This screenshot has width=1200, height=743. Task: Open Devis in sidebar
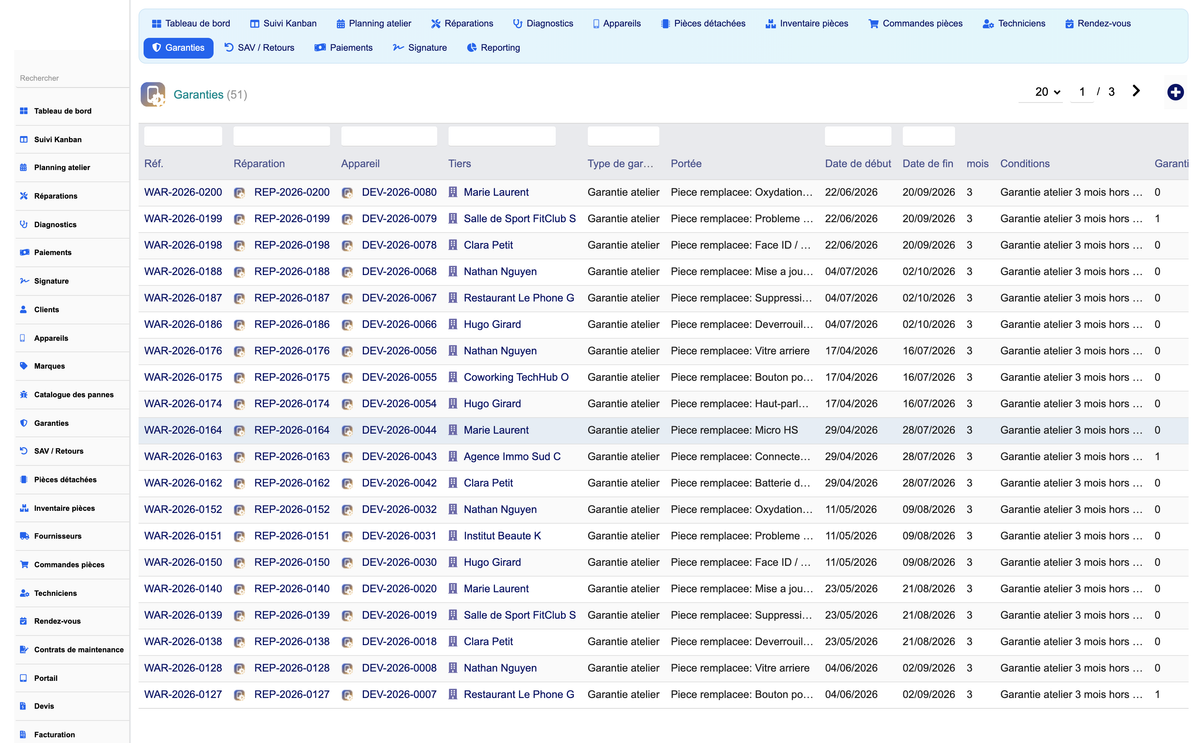(72, 706)
